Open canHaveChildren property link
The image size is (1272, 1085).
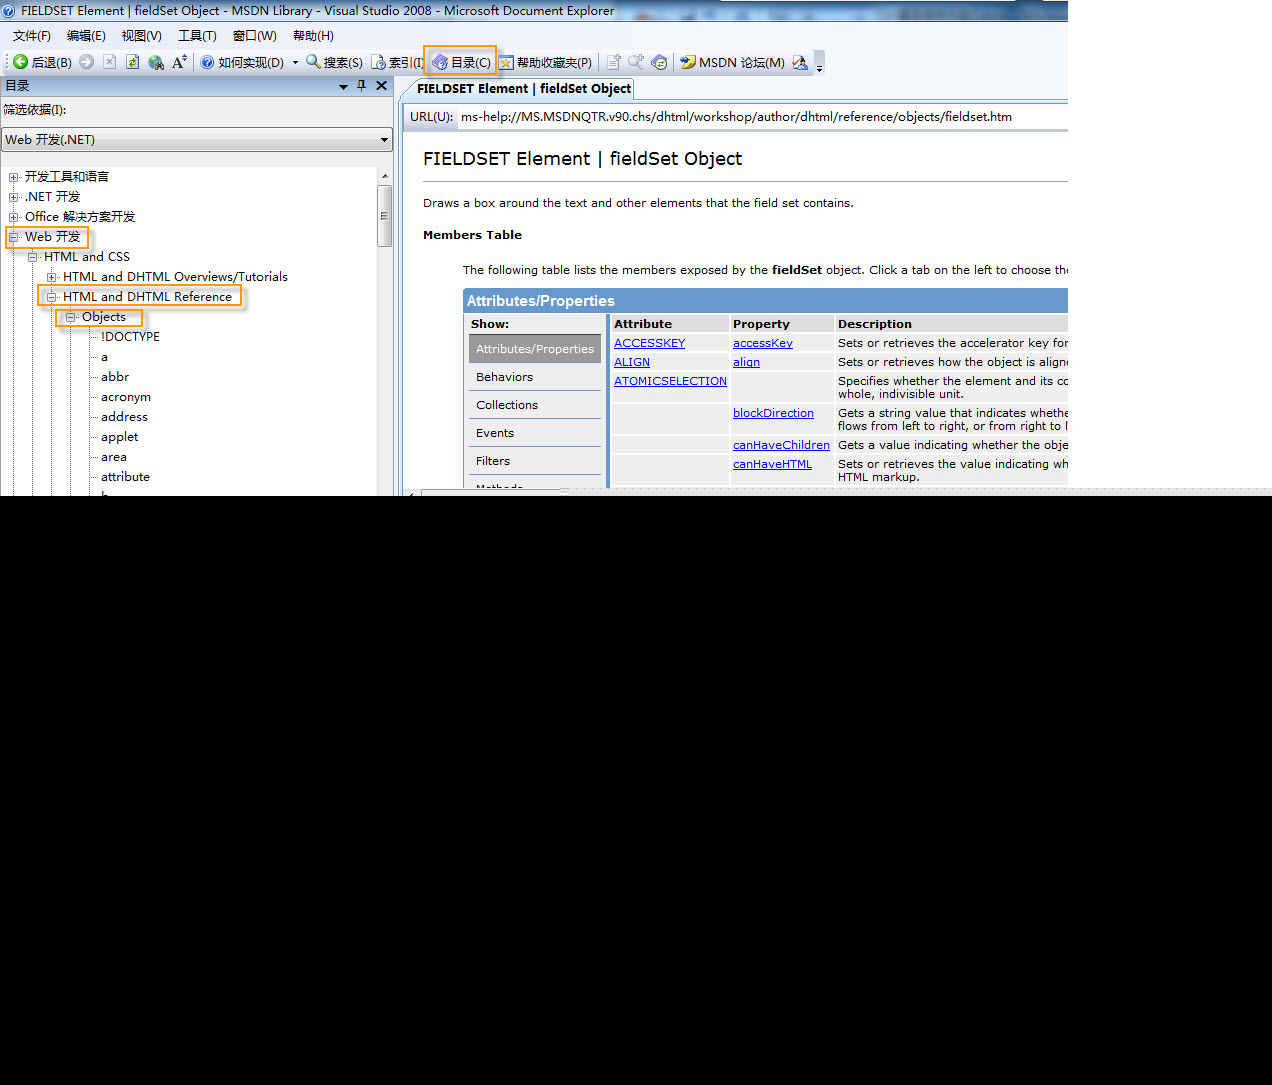point(781,445)
